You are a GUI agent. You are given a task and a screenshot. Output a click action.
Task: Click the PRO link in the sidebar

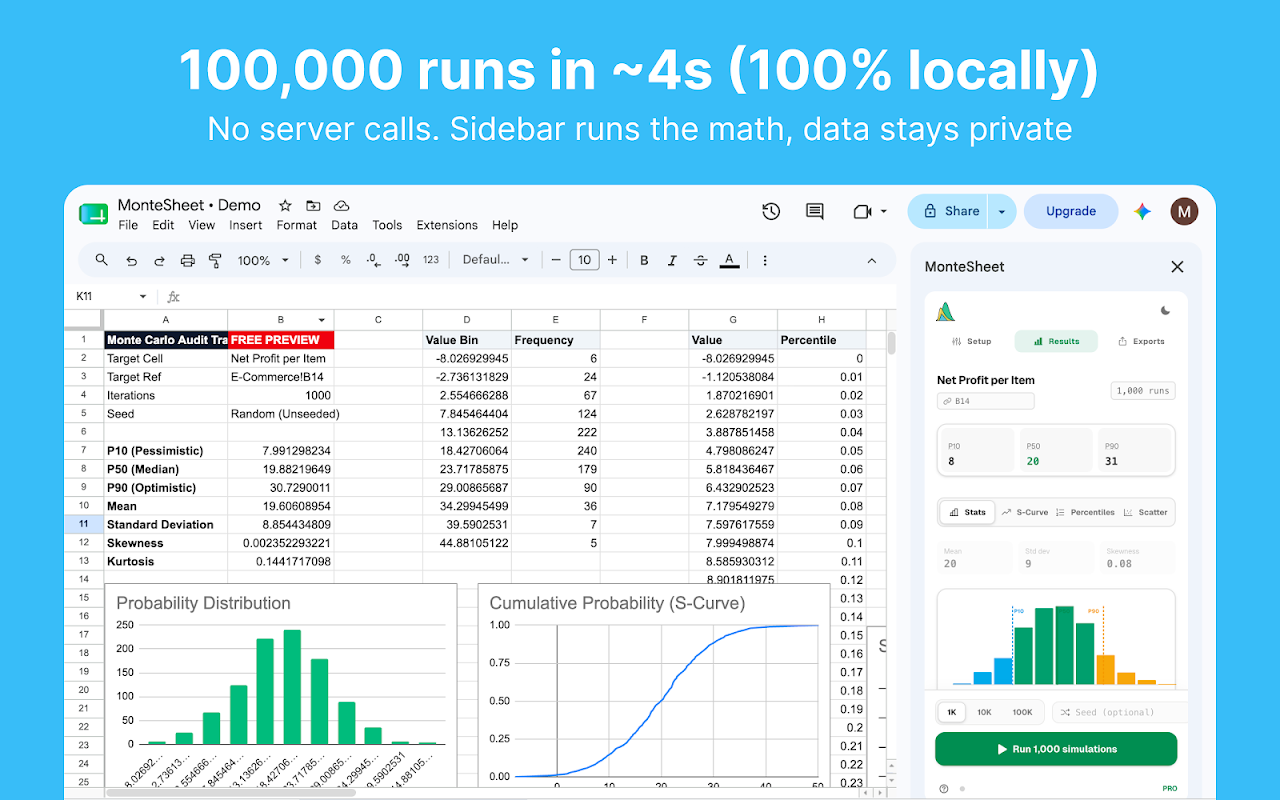click(x=1169, y=788)
